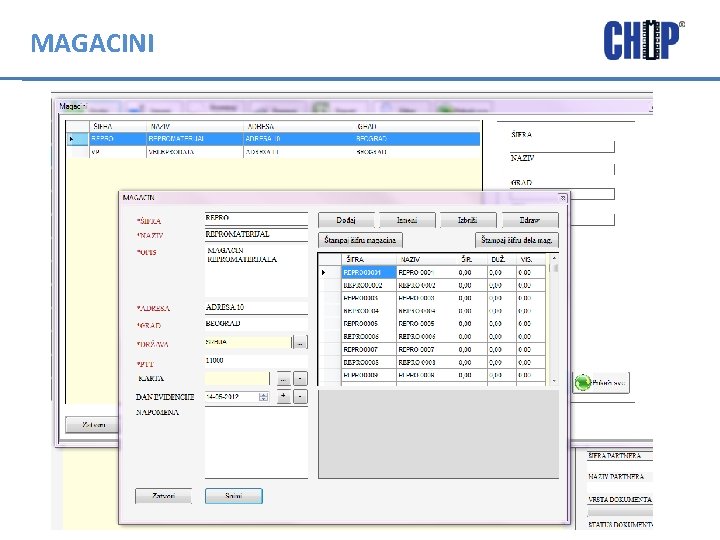Select the REPRO00007 code cell
Screen dimensions: 720x540
[x=369, y=349]
